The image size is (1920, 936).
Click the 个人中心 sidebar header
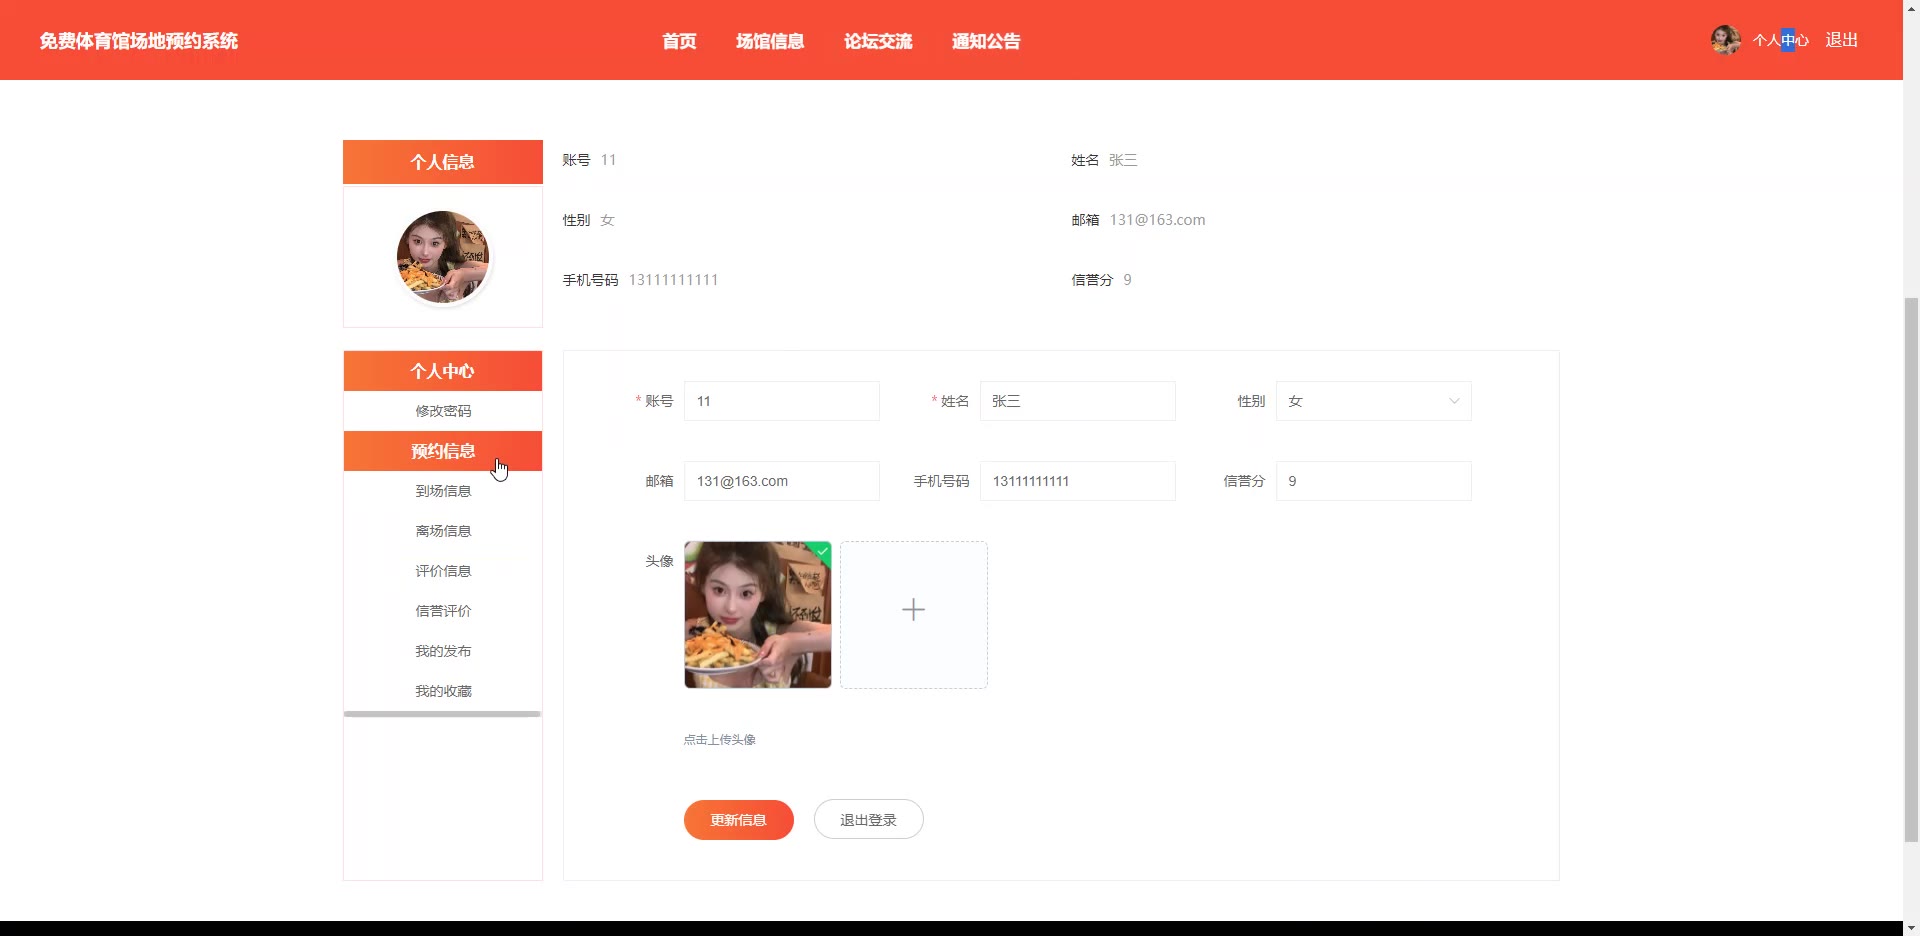443,371
